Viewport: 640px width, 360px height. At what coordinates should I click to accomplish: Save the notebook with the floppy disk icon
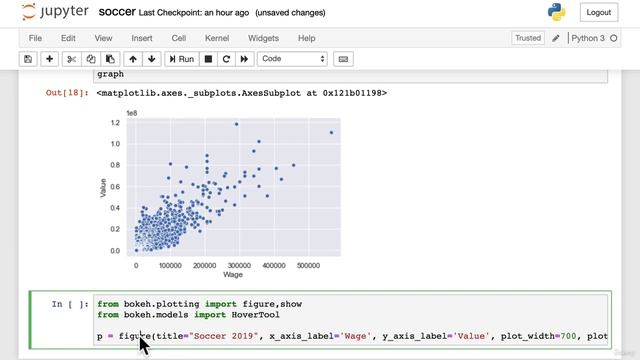pyautogui.click(x=28, y=59)
